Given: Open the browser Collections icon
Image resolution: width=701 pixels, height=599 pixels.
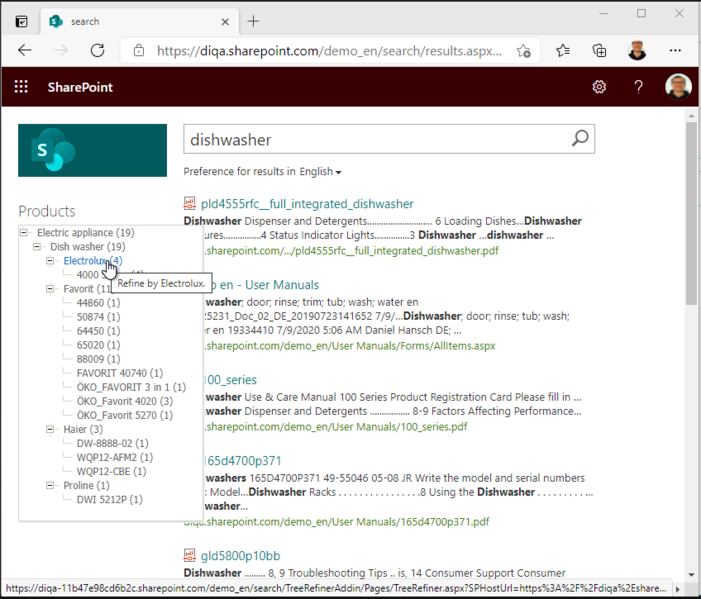Looking at the screenshot, I should click(x=599, y=50).
